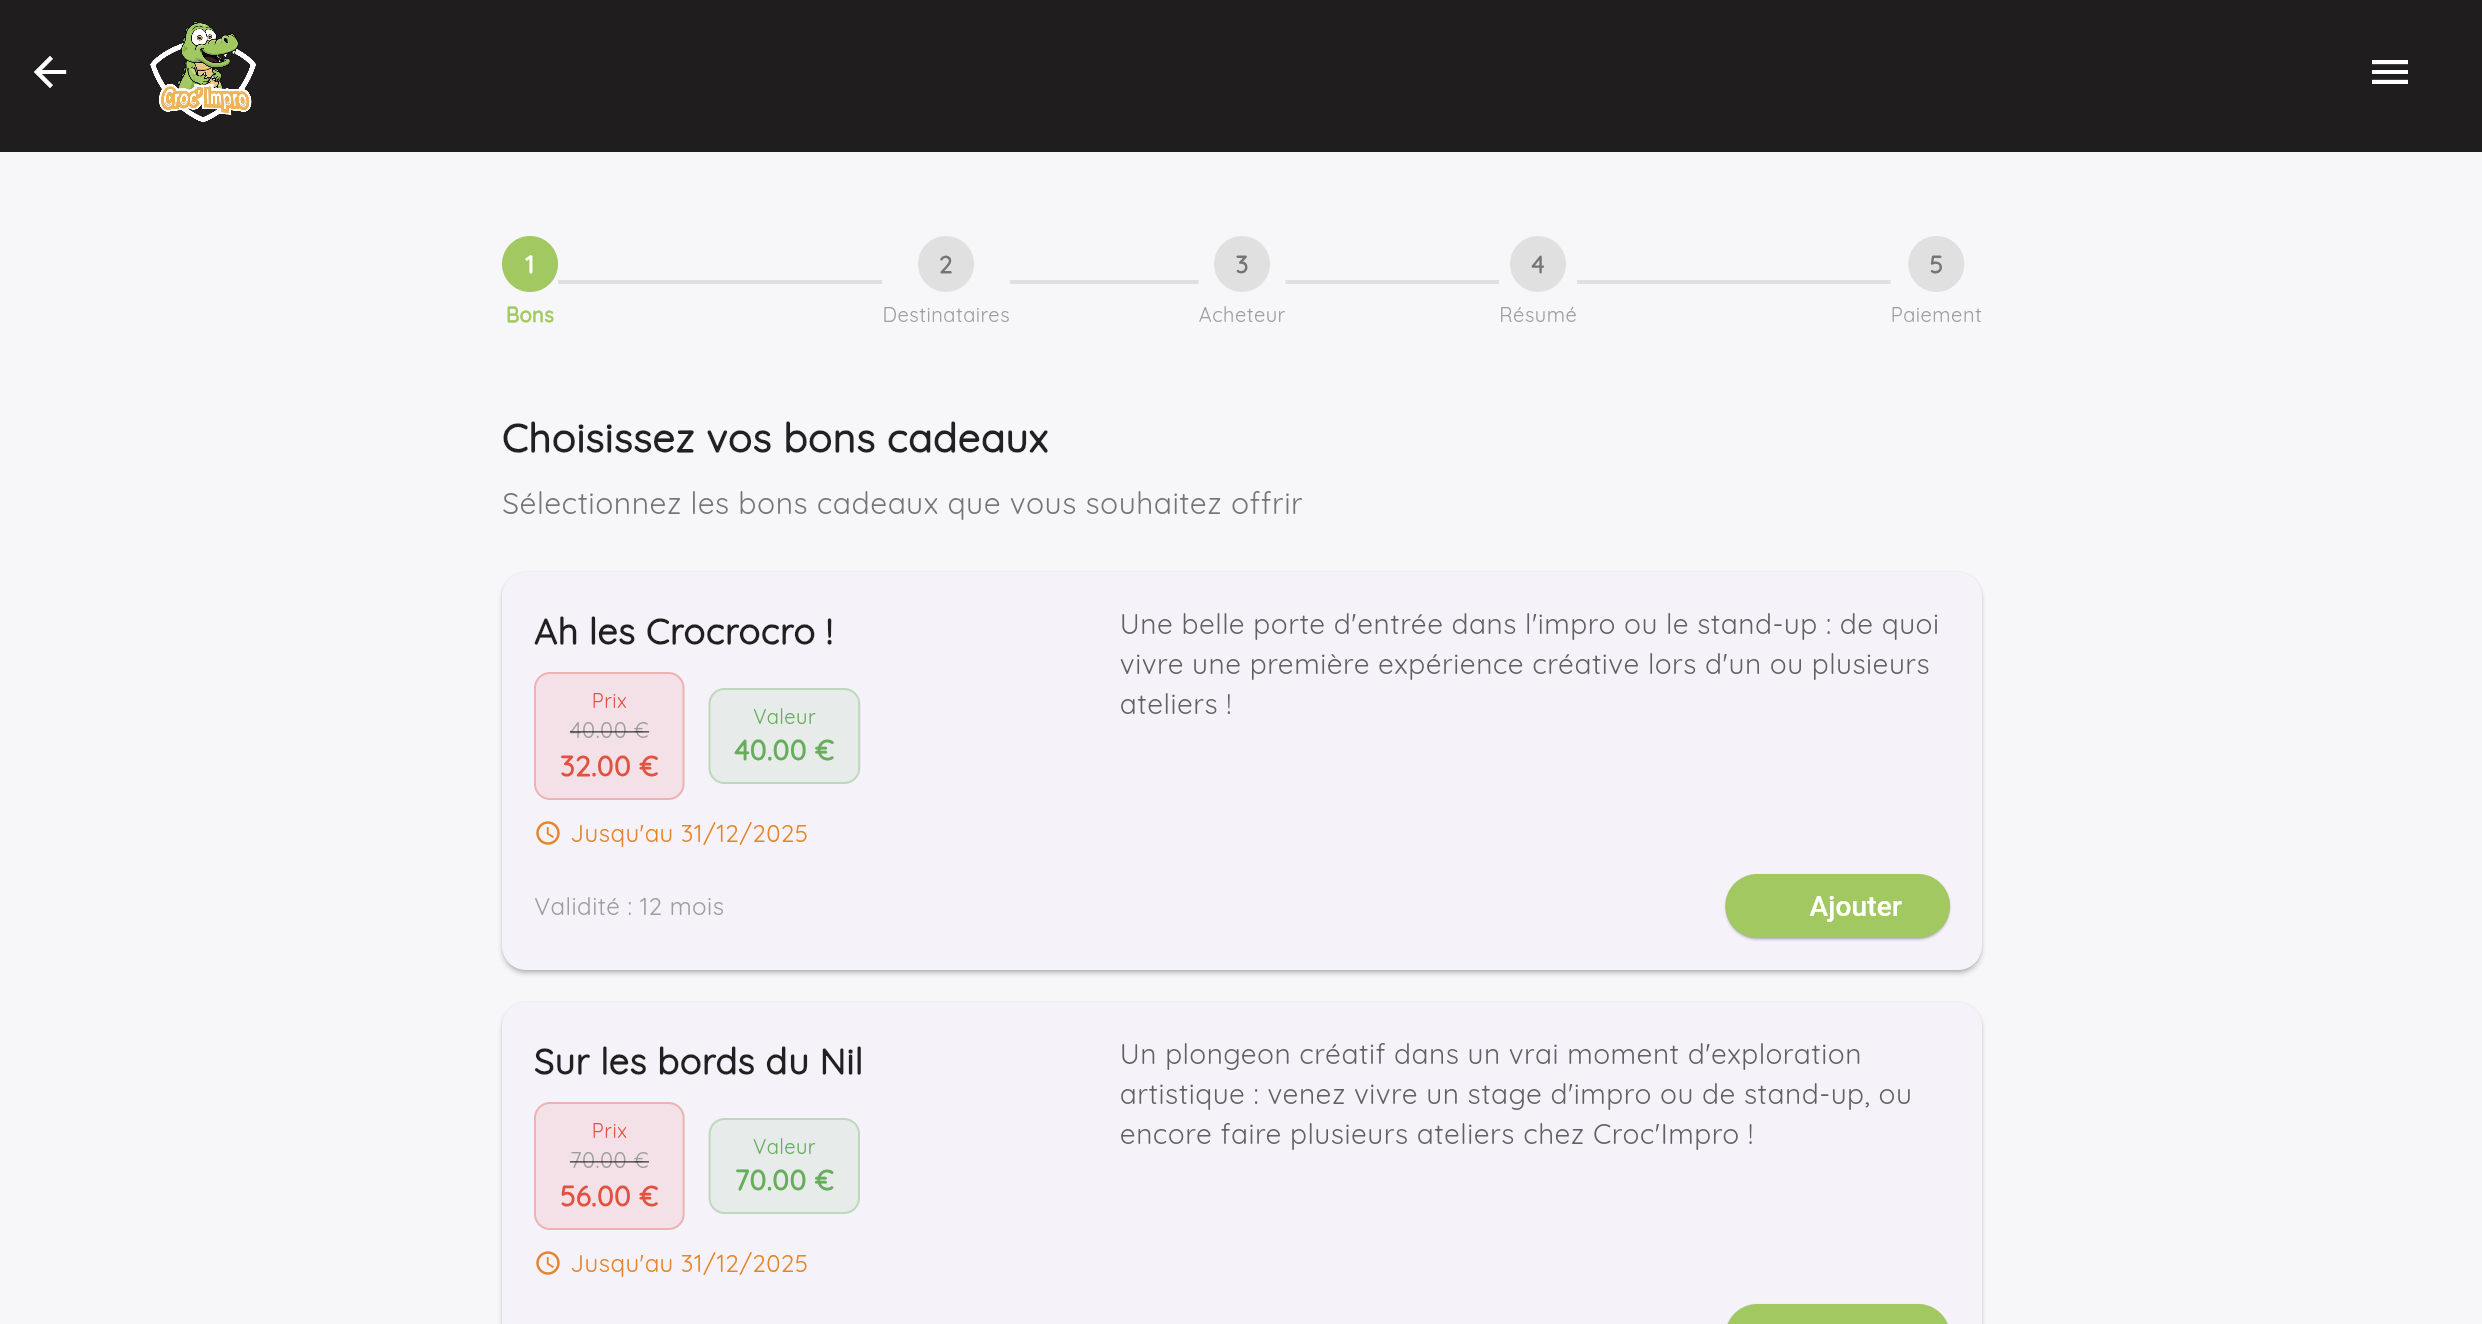Go to step 5 Paiement
2482x1324 pixels.
[x=1936, y=264]
